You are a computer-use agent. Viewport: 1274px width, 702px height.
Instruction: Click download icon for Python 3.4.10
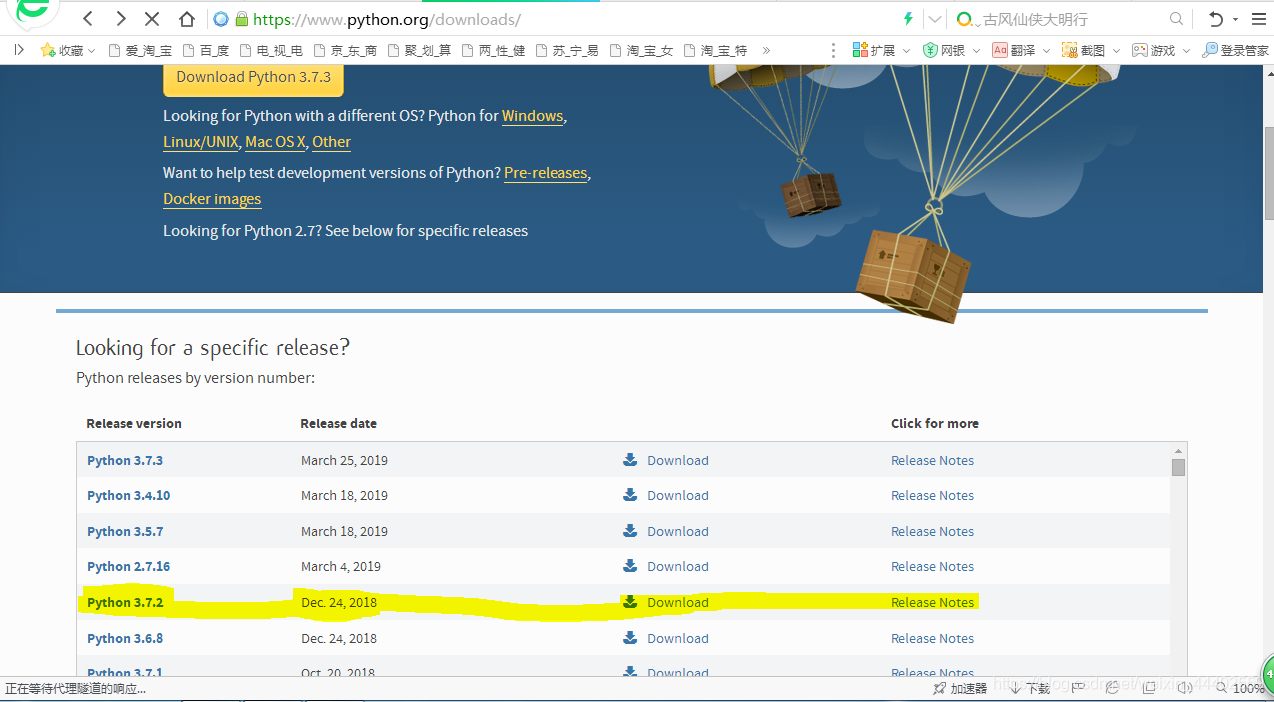click(x=630, y=495)
